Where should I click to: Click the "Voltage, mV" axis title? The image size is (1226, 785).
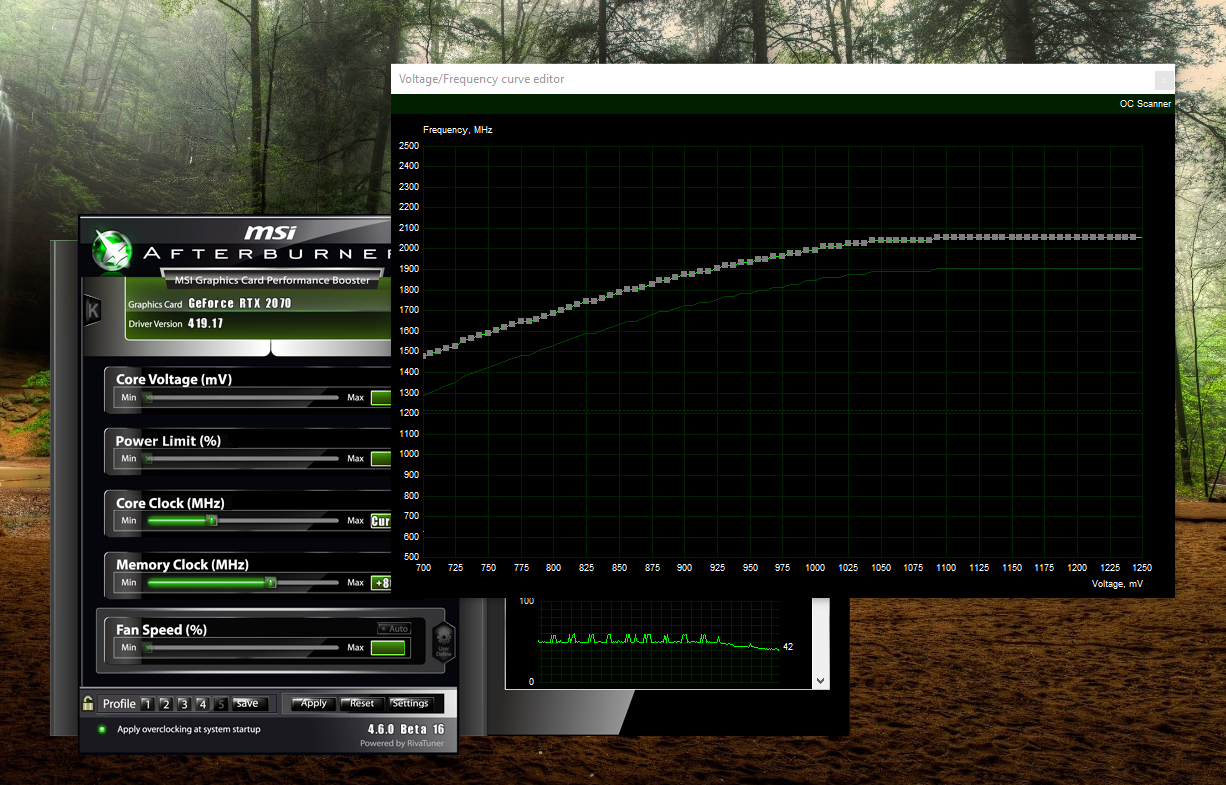[x=1118, y=584]
